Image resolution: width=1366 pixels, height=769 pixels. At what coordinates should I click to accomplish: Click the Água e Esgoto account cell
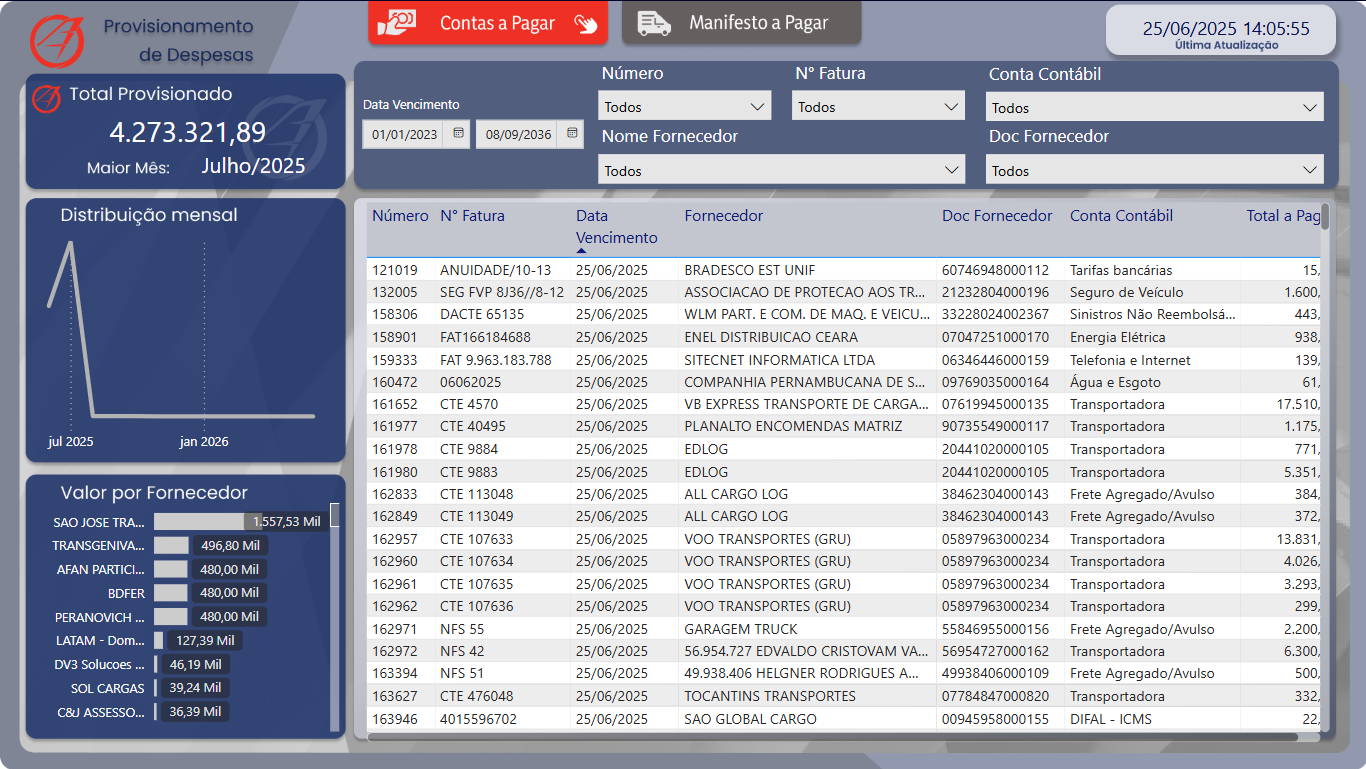[x=1115, y=382]
